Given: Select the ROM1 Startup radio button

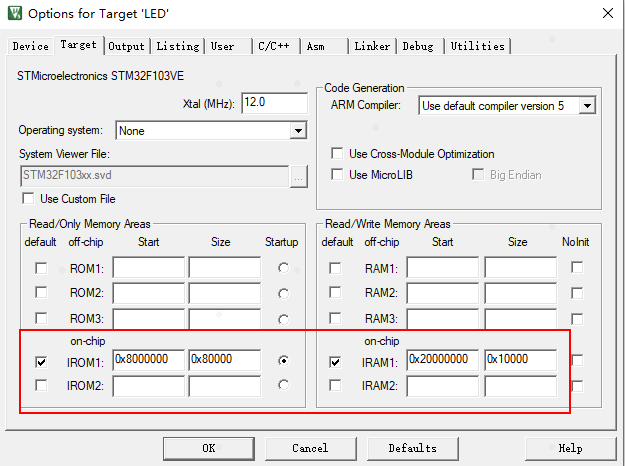Looking at the screenshot, I should click(x=283, y=268).
